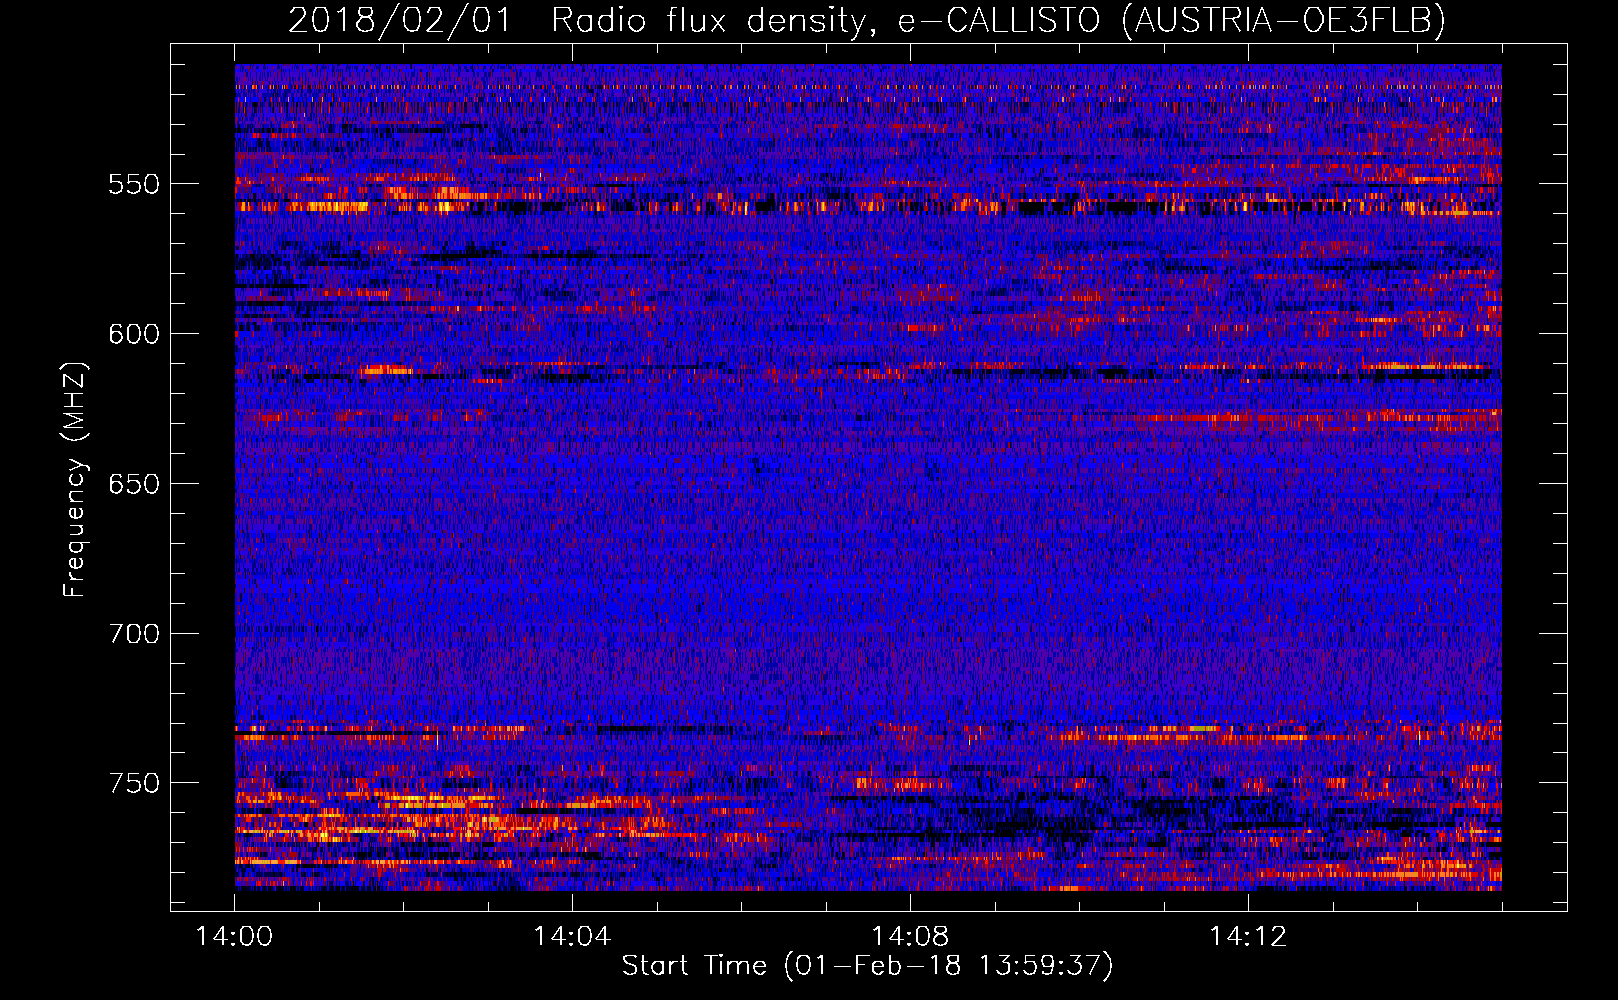Click the '650' frequency tick label
This screenshot has width=1618, height=1000.
click(134, 484)
